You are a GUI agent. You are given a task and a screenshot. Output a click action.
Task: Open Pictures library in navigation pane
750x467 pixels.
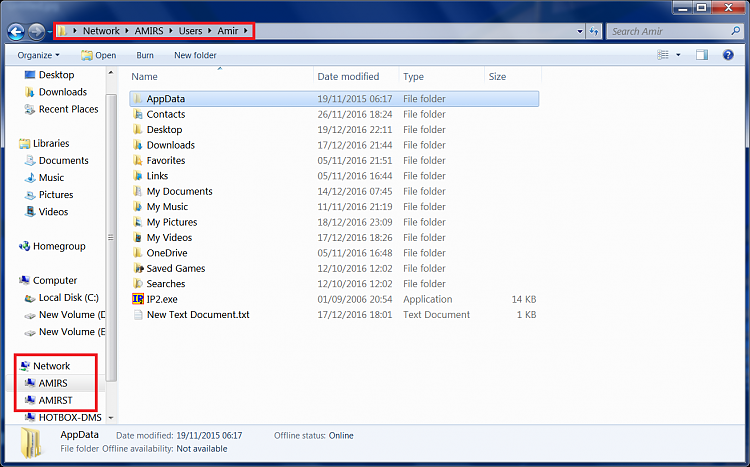55,195
